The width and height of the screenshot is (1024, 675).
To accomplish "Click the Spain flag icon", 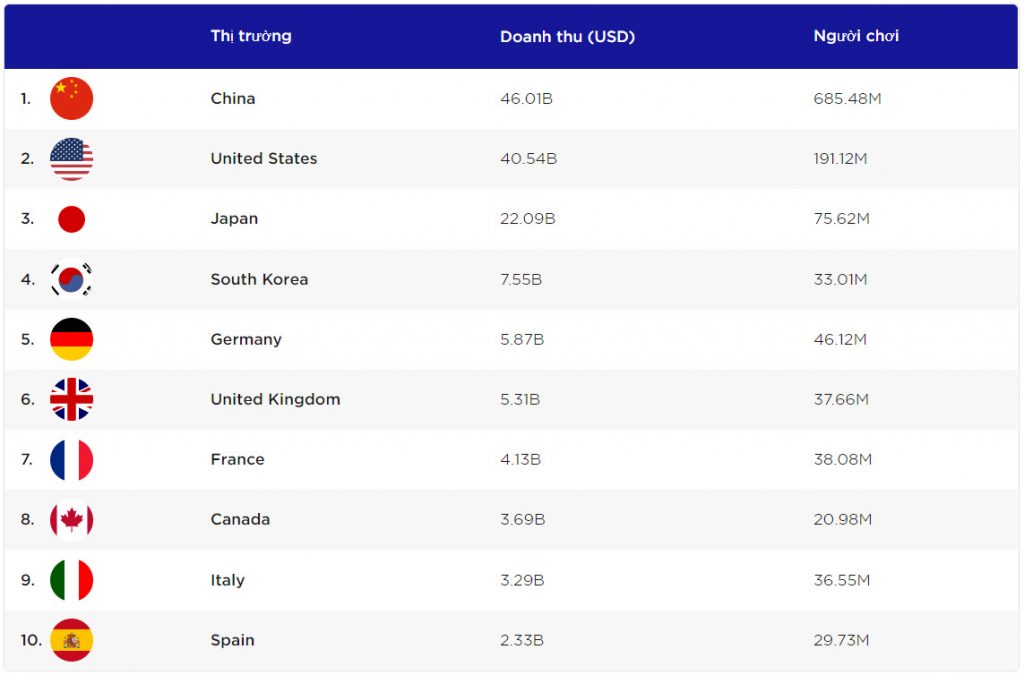I will (x=71, y=640).
